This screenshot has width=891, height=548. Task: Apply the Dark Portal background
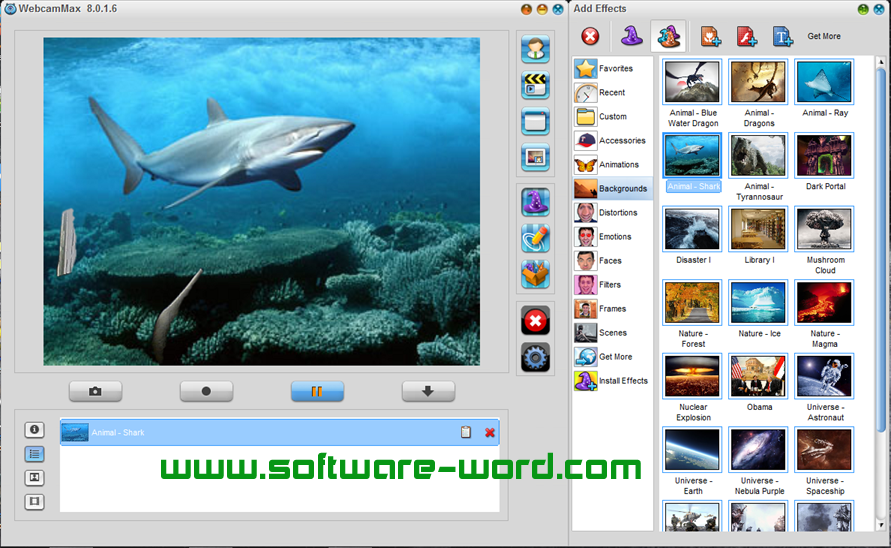coord(824,155)
